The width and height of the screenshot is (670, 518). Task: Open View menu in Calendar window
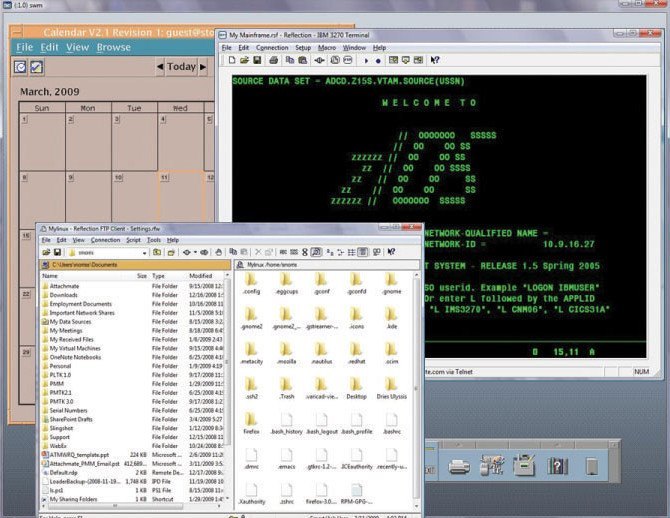(77, 47)
